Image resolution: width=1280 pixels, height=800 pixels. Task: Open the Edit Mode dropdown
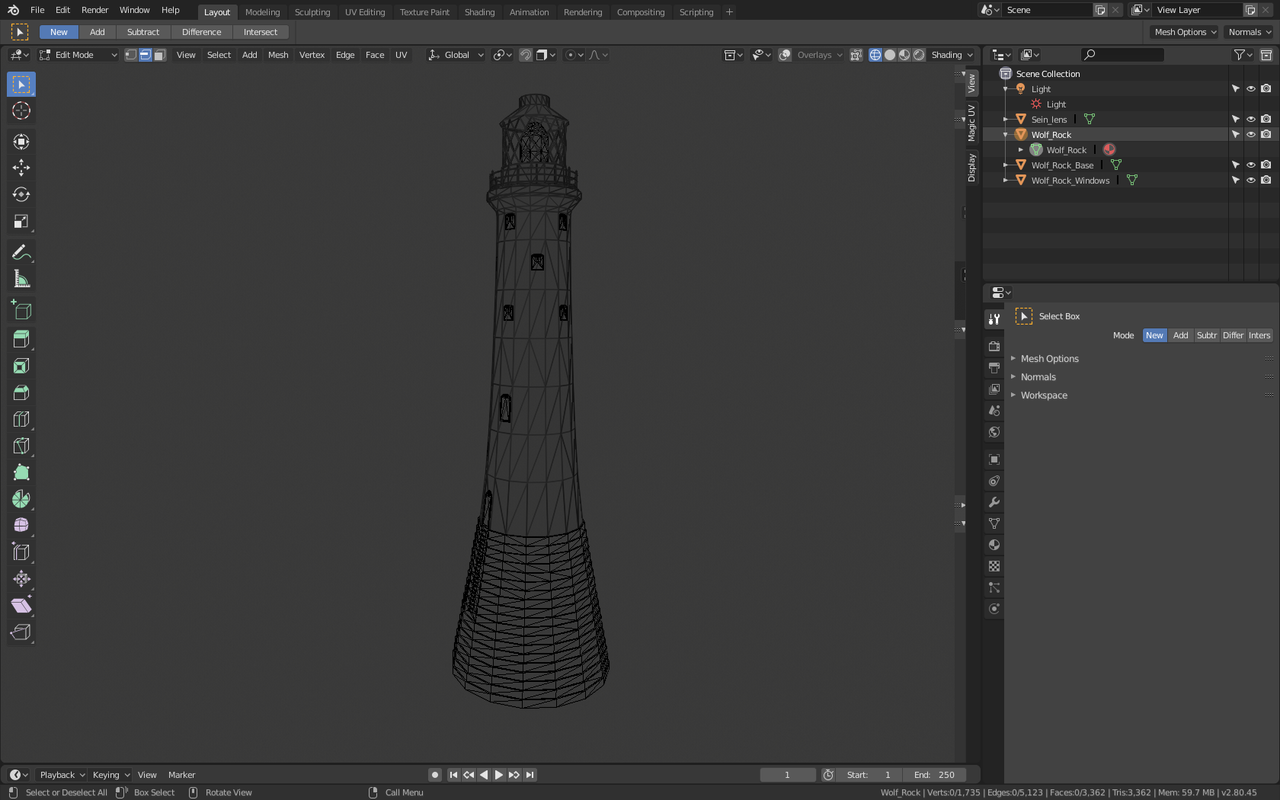[78, 55]
